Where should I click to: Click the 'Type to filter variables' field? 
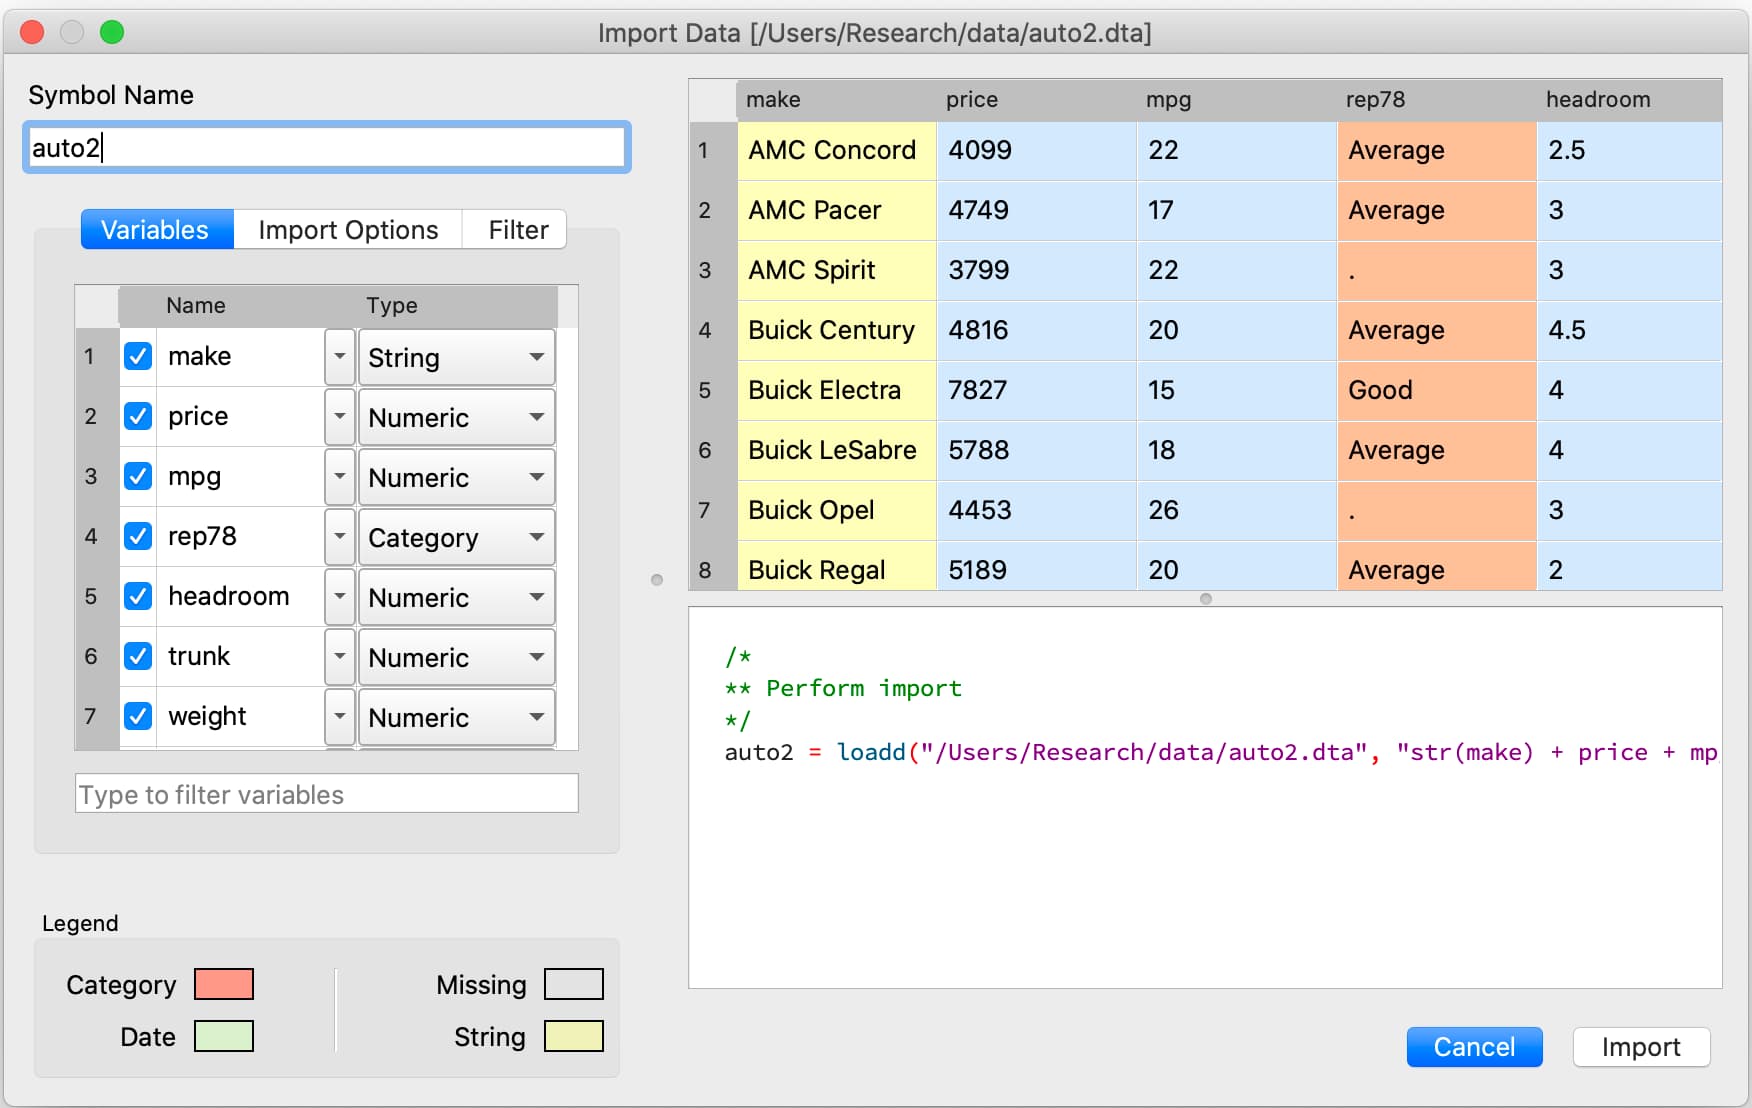point(326,794)
